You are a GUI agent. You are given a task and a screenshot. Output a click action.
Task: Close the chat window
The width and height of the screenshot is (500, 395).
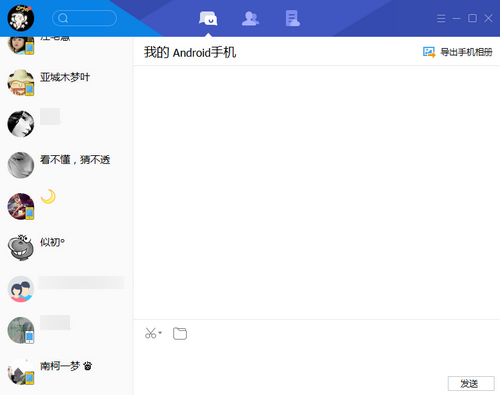tap(488, 18)
